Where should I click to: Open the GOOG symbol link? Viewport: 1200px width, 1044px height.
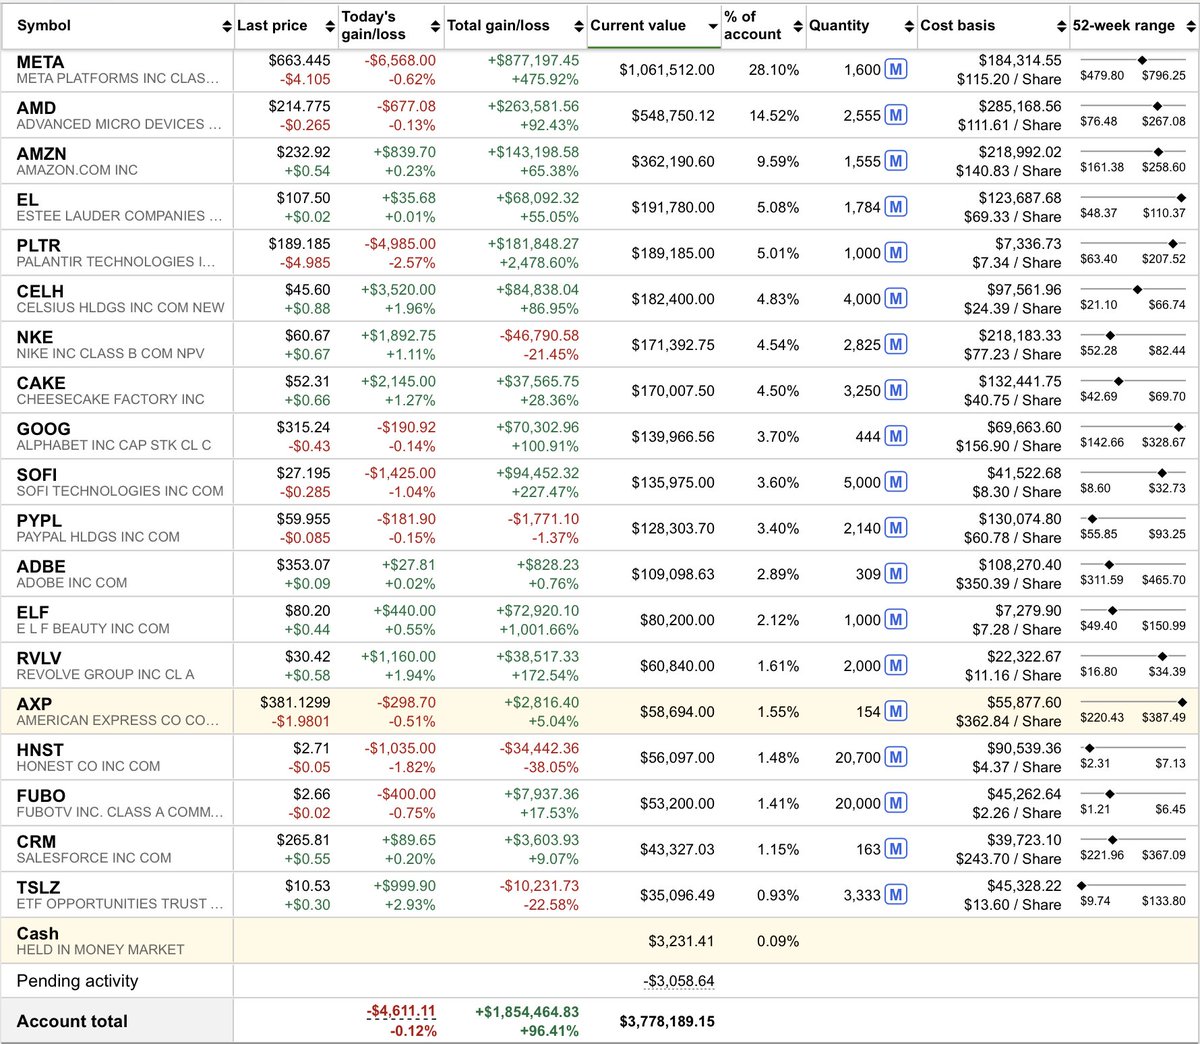[43, 429]
